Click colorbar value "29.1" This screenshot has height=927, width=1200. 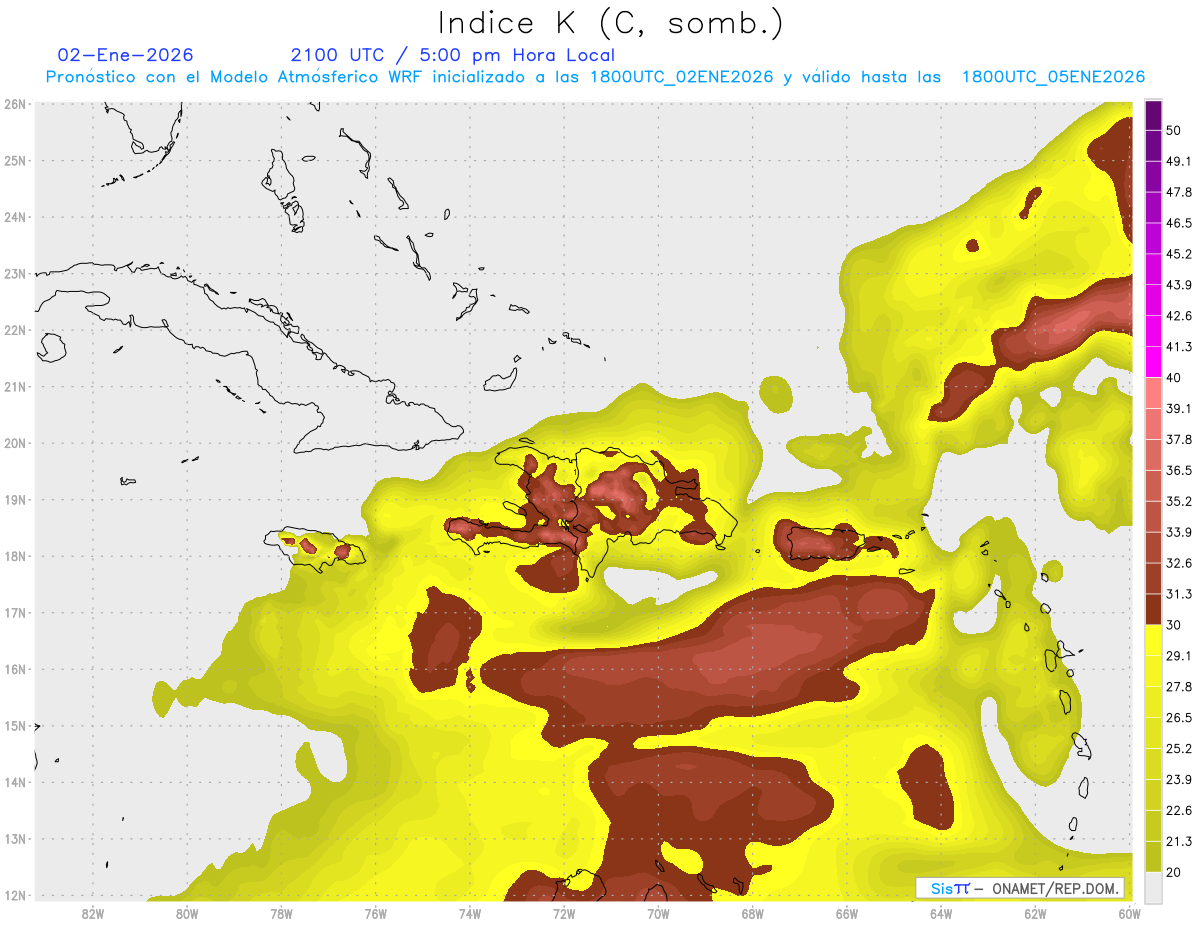(x=1179, y=656)
